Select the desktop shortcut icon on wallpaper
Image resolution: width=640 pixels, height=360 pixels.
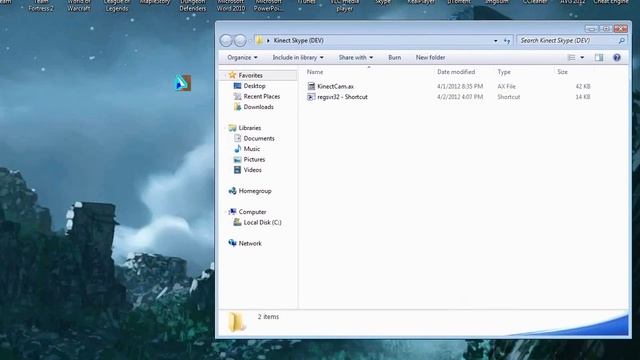coord(183,83)
